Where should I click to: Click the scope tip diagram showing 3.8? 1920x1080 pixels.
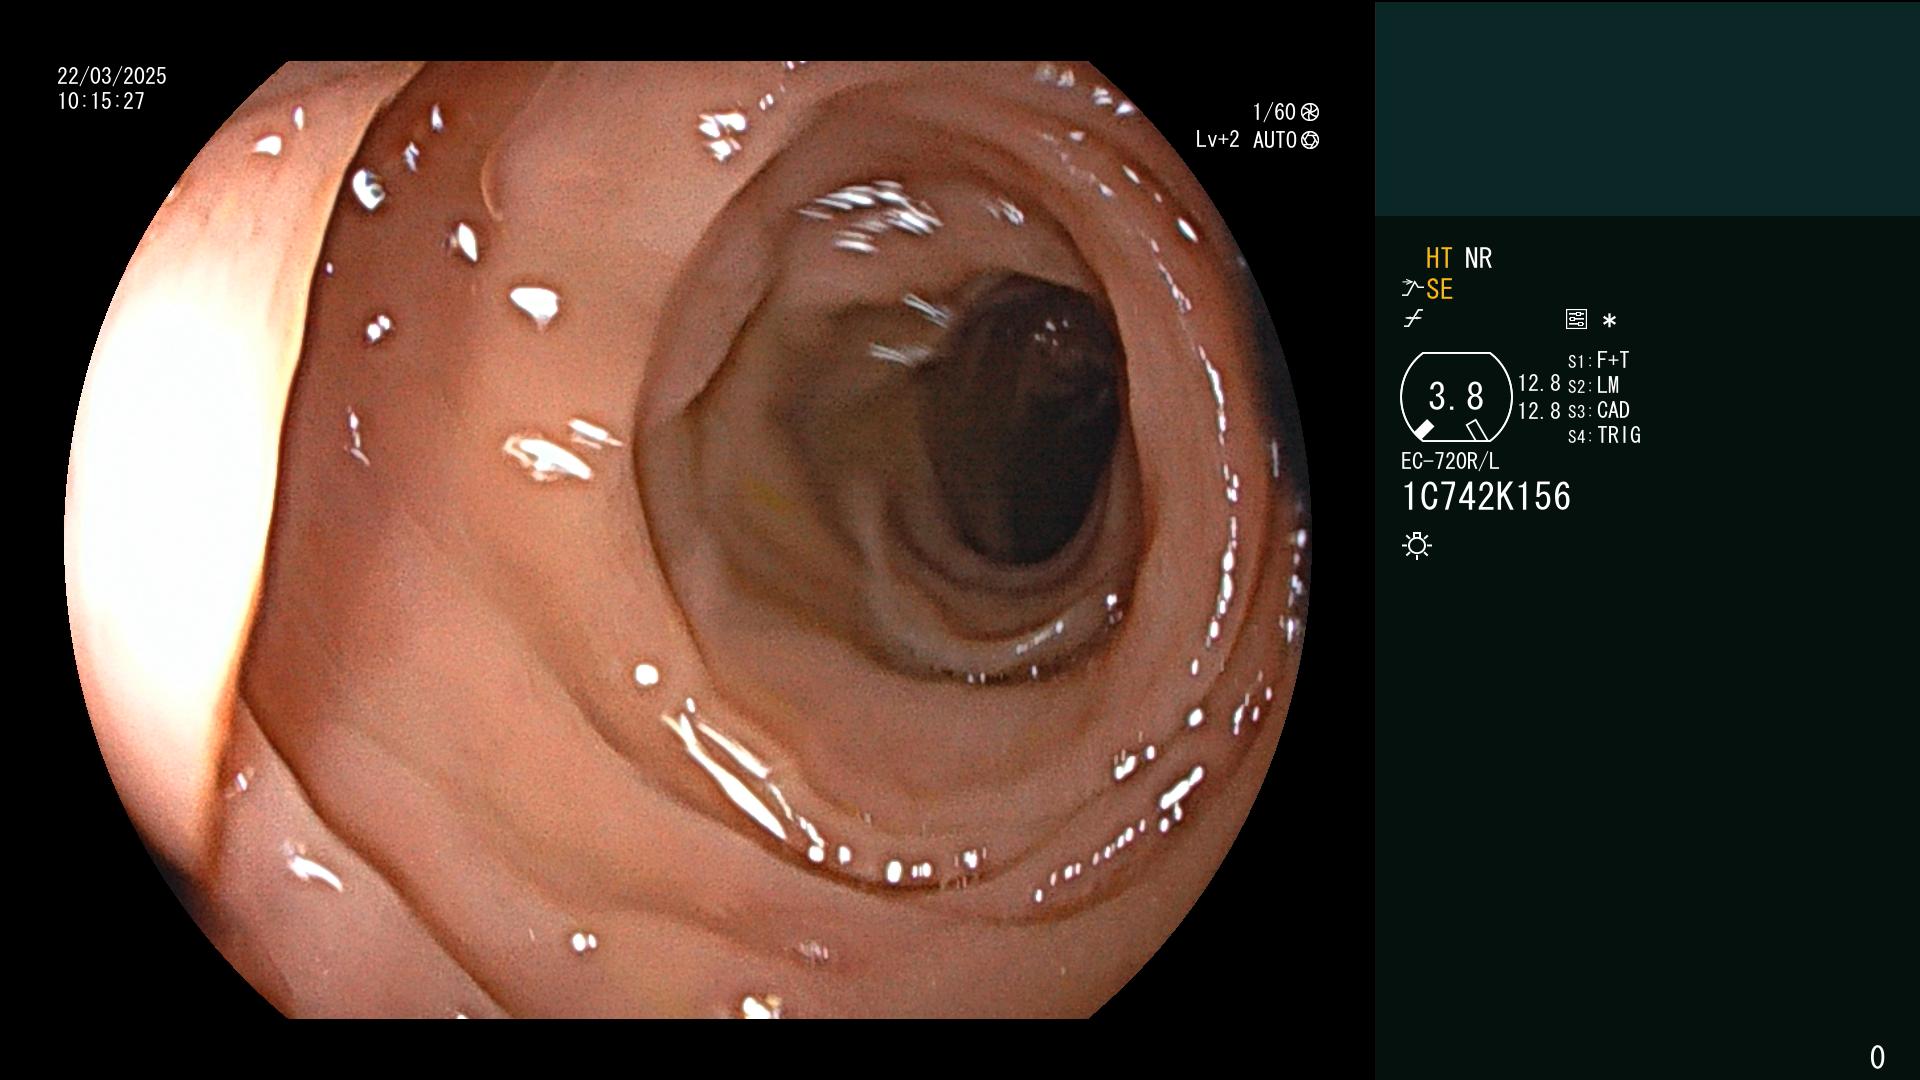1456,397
